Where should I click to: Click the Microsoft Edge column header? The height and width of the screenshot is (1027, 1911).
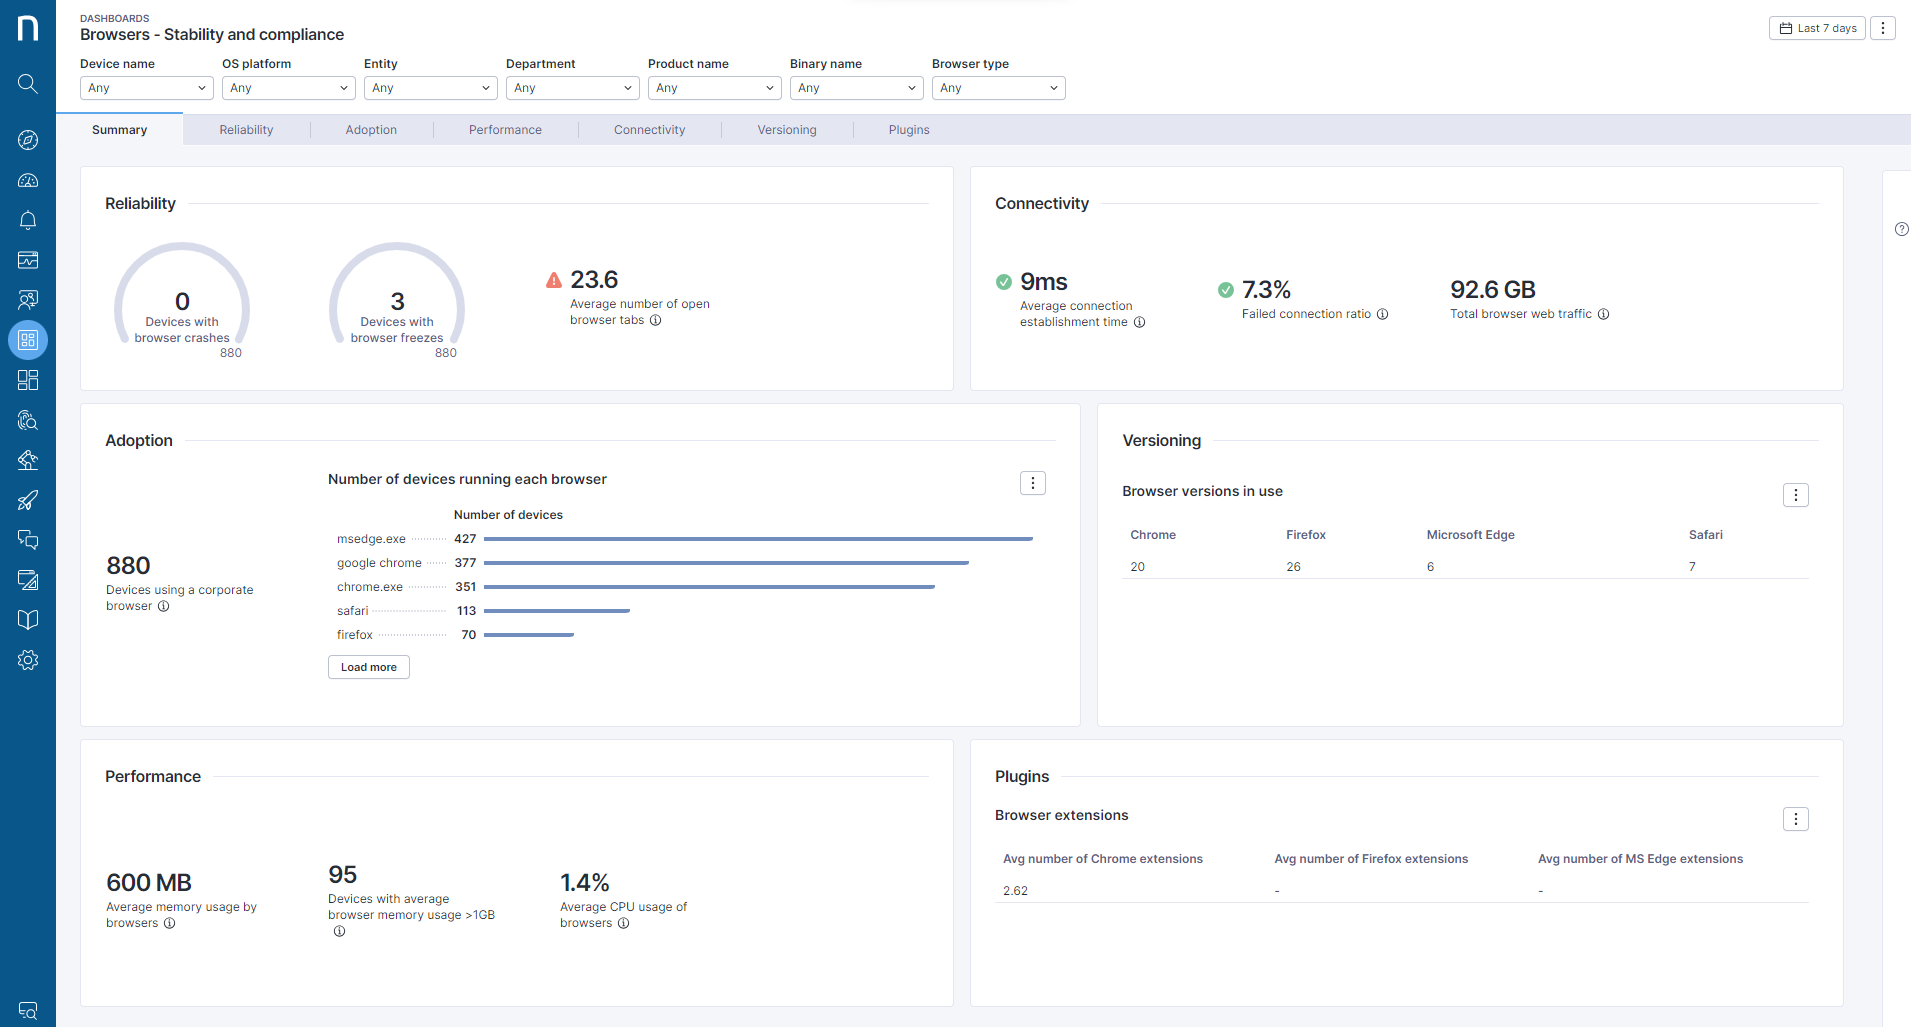click(1471, 535)
